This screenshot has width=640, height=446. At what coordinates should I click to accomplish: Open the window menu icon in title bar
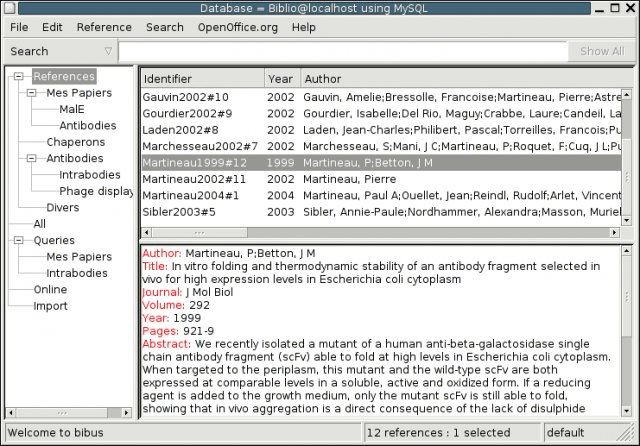point(10,8)
